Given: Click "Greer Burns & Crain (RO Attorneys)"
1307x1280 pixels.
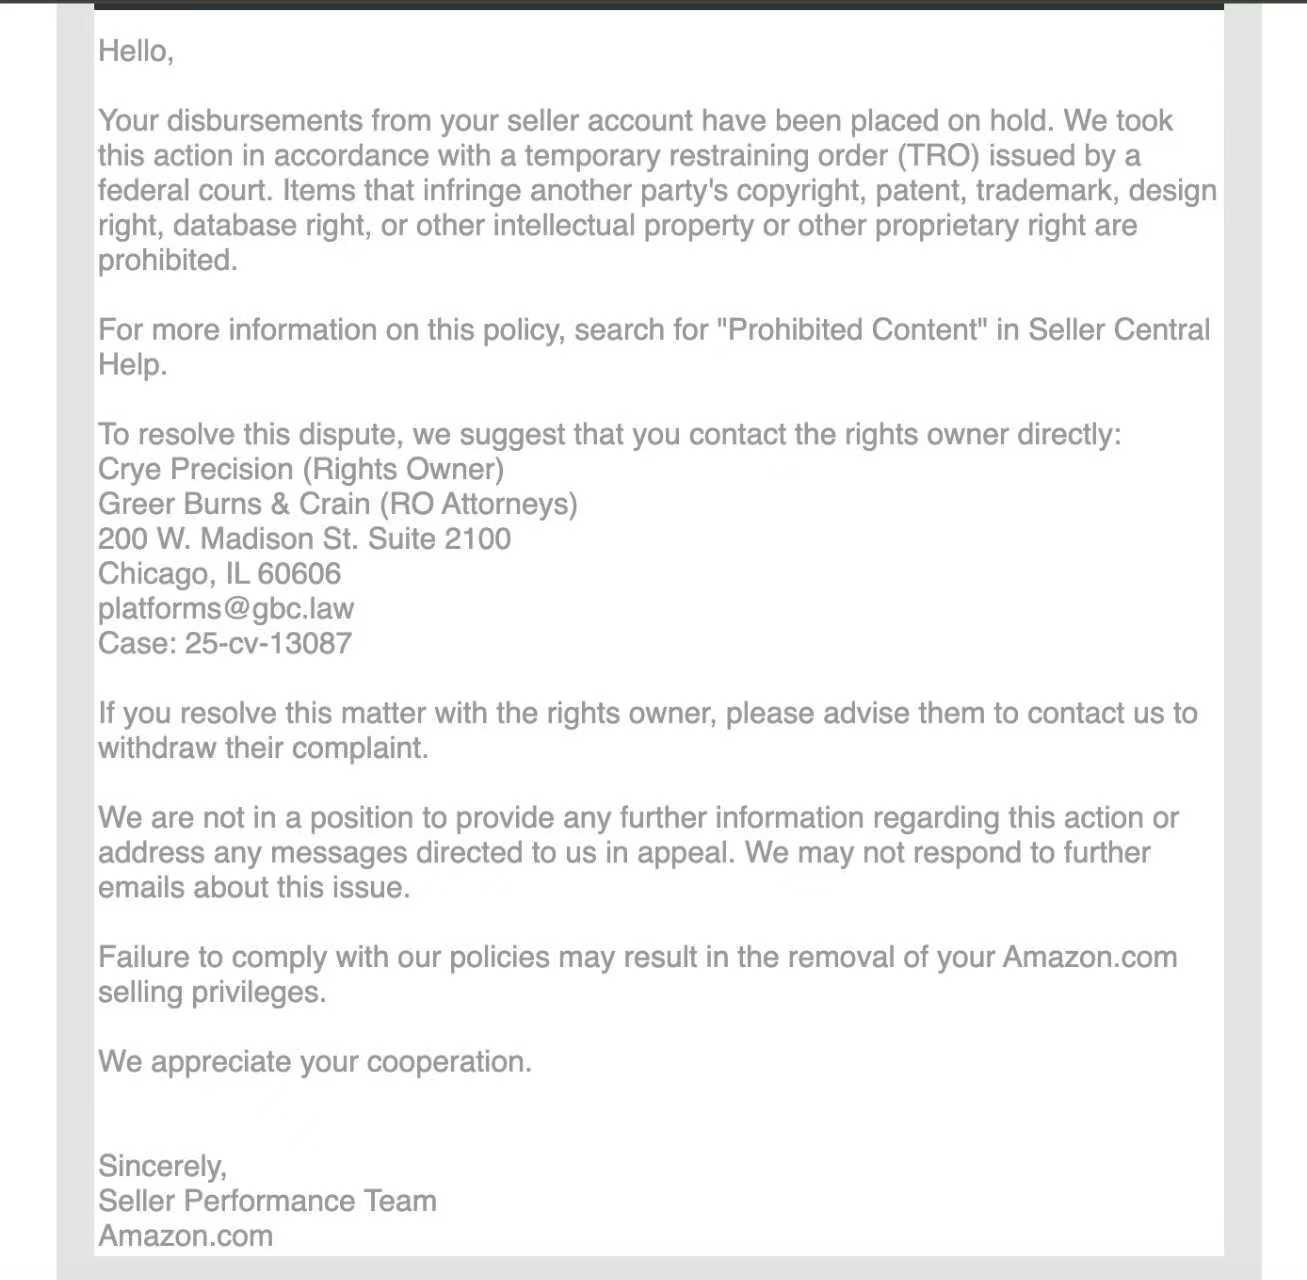Looking at the screenshot, I should pos(338,503).
